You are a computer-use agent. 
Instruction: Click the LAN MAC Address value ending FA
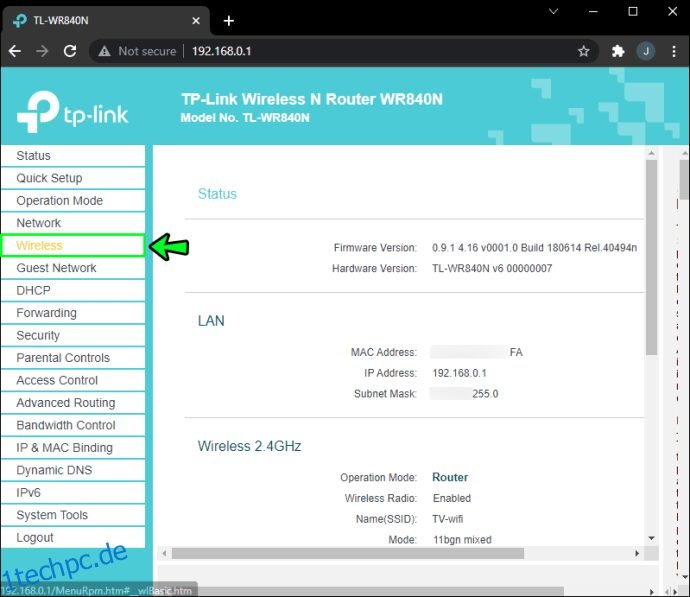477,352
